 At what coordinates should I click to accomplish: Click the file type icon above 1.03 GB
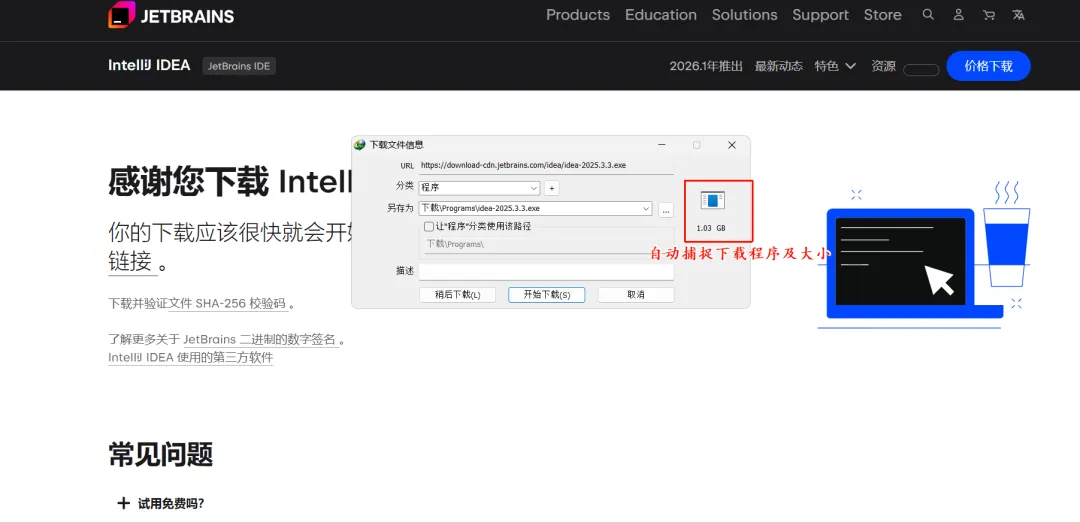point(713,200)
